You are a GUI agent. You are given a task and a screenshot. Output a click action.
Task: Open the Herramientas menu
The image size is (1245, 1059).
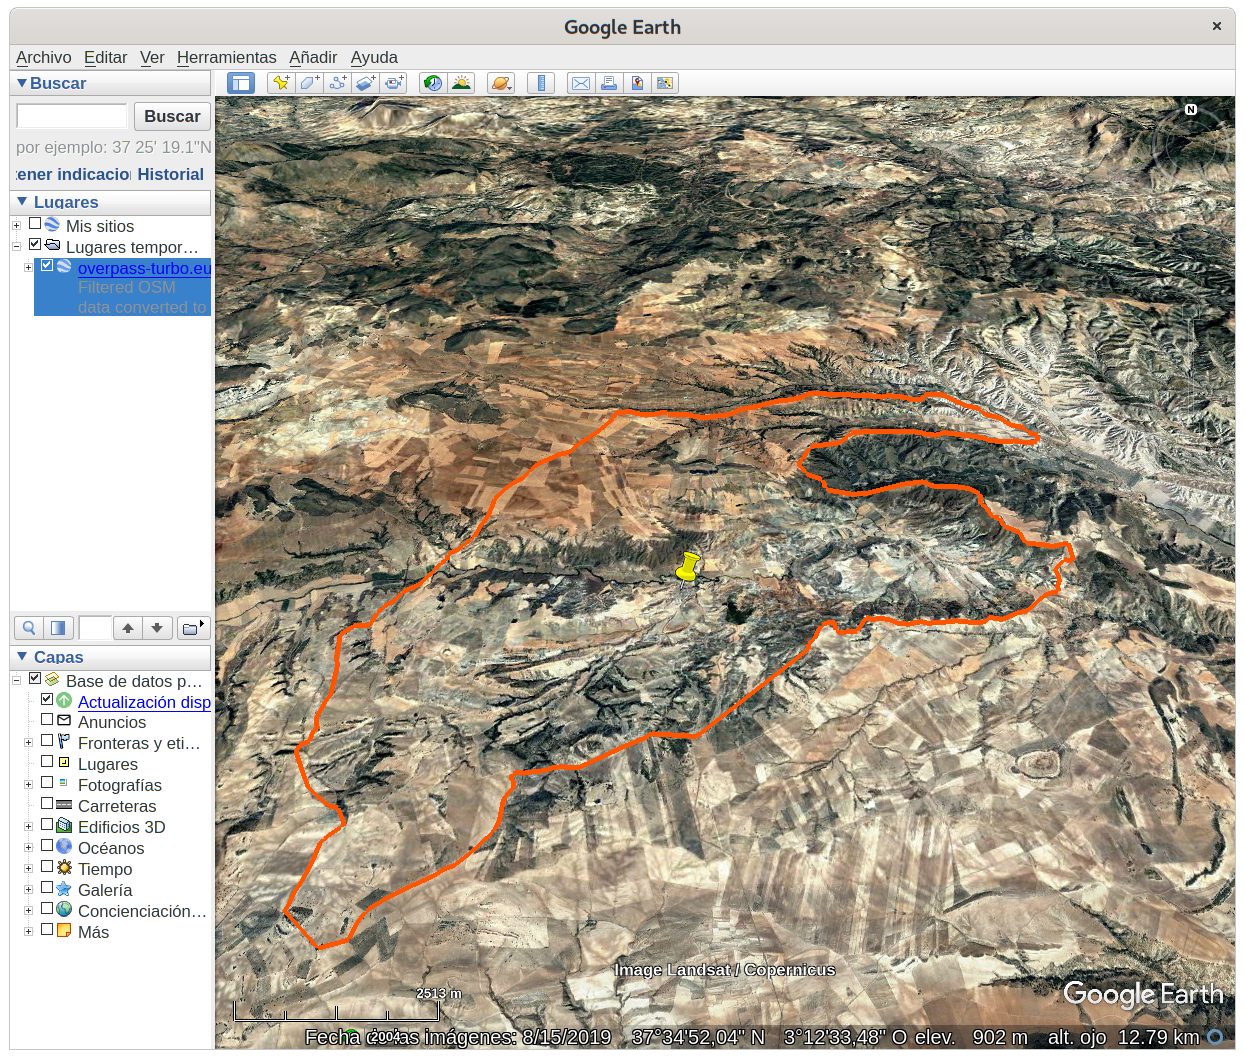(x=226, y=57)
